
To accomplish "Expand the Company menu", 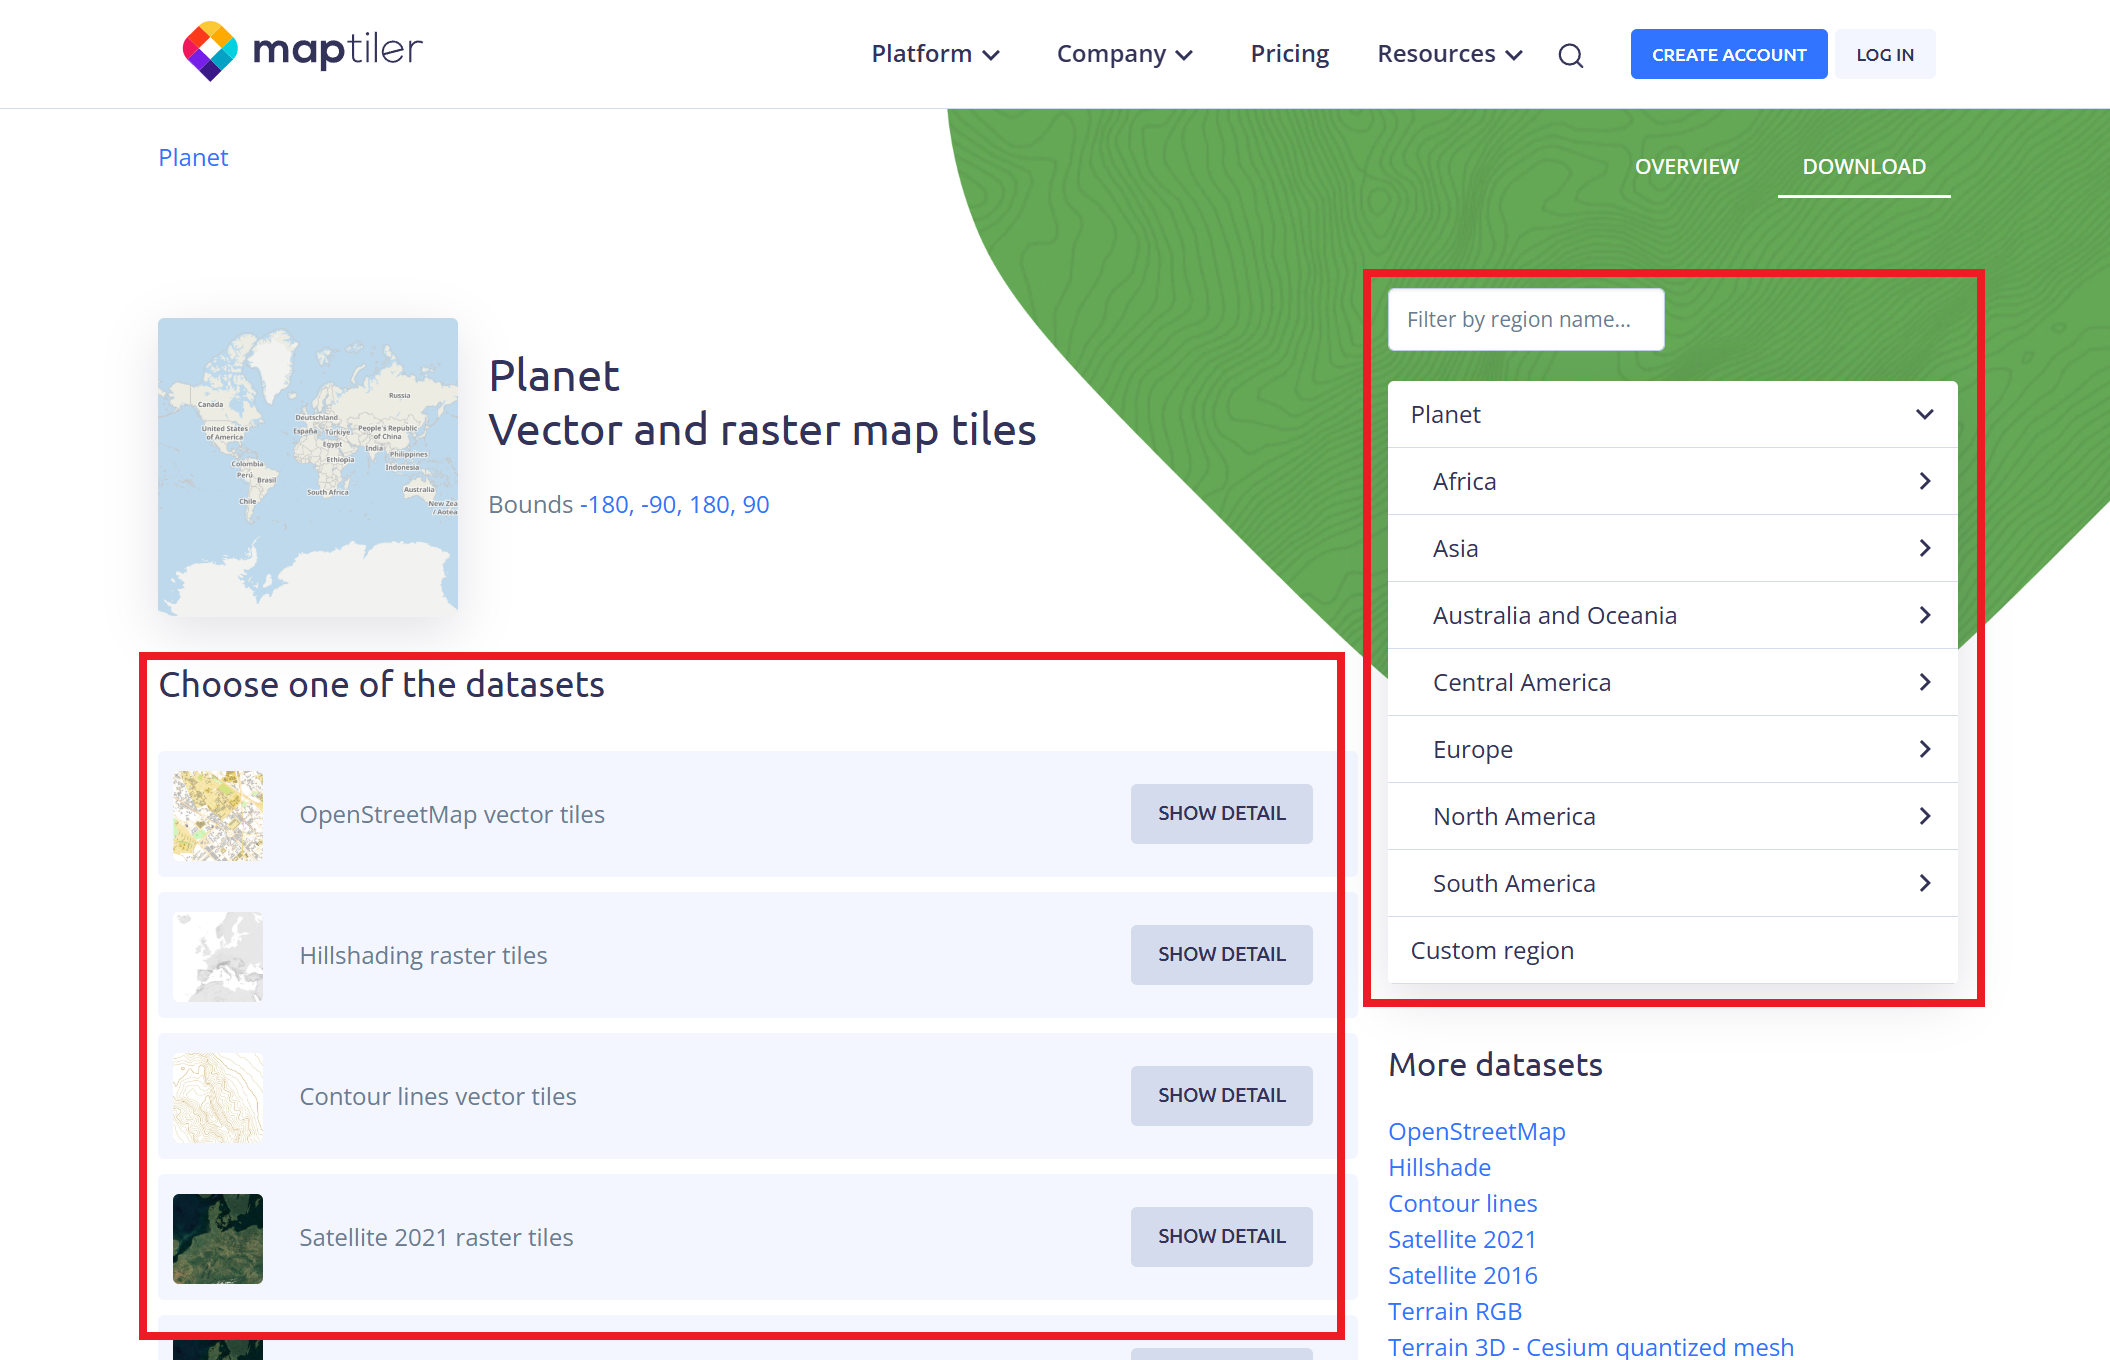I will pyautogui.click(x=1124, y=54).
